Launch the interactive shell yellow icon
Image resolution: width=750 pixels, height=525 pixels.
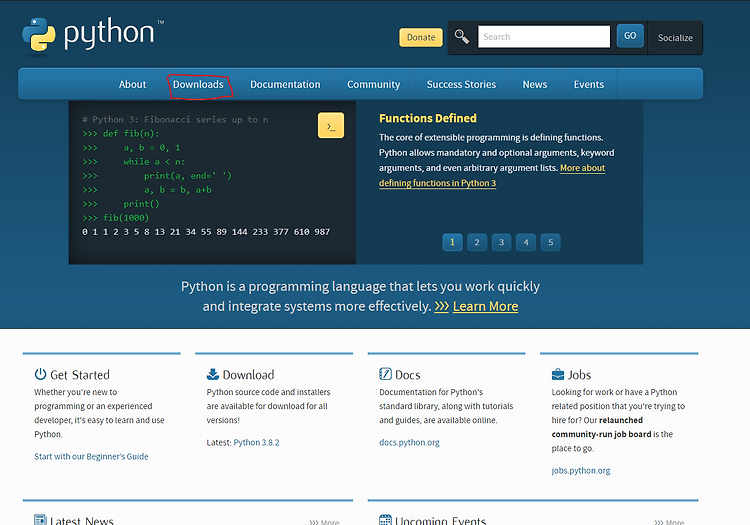[331, 125]
